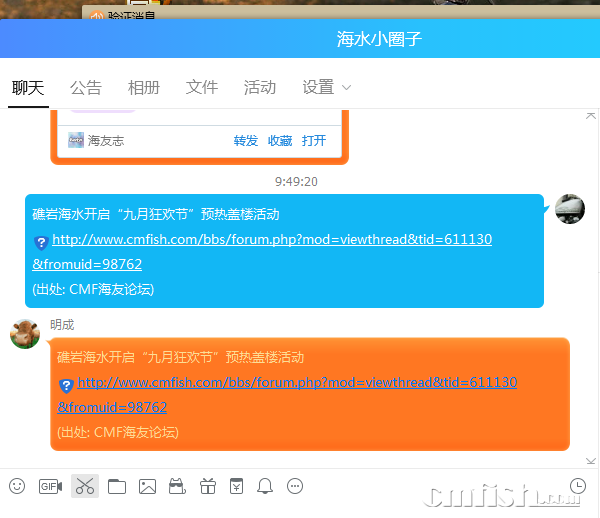
Task: Go to the 活动 tab
Action: [260, 88]
